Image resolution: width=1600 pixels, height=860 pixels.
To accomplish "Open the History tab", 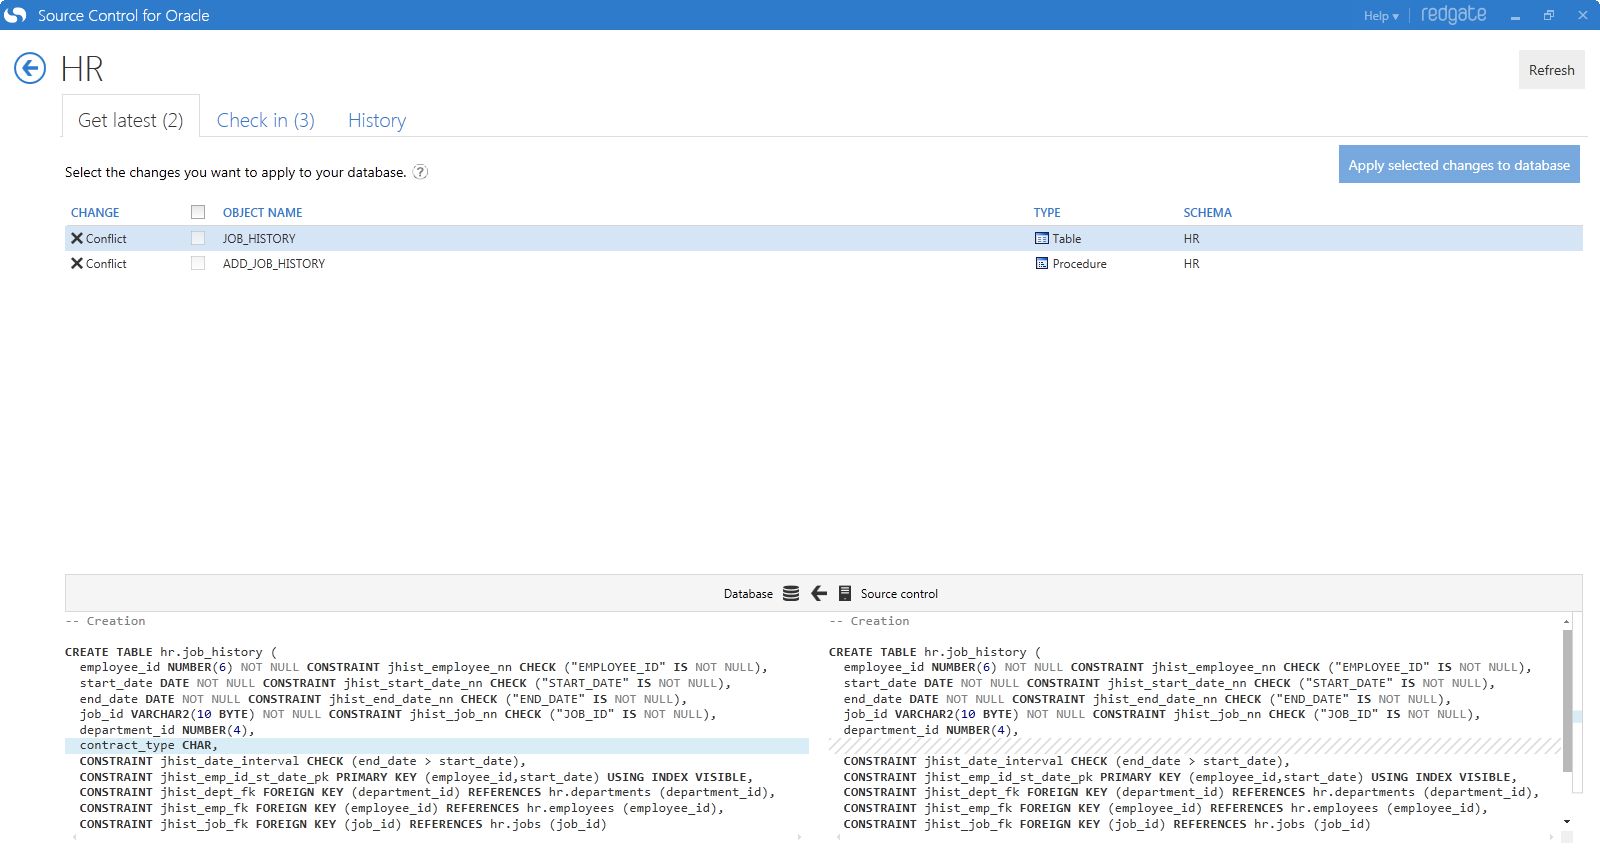I will point(377,120).
